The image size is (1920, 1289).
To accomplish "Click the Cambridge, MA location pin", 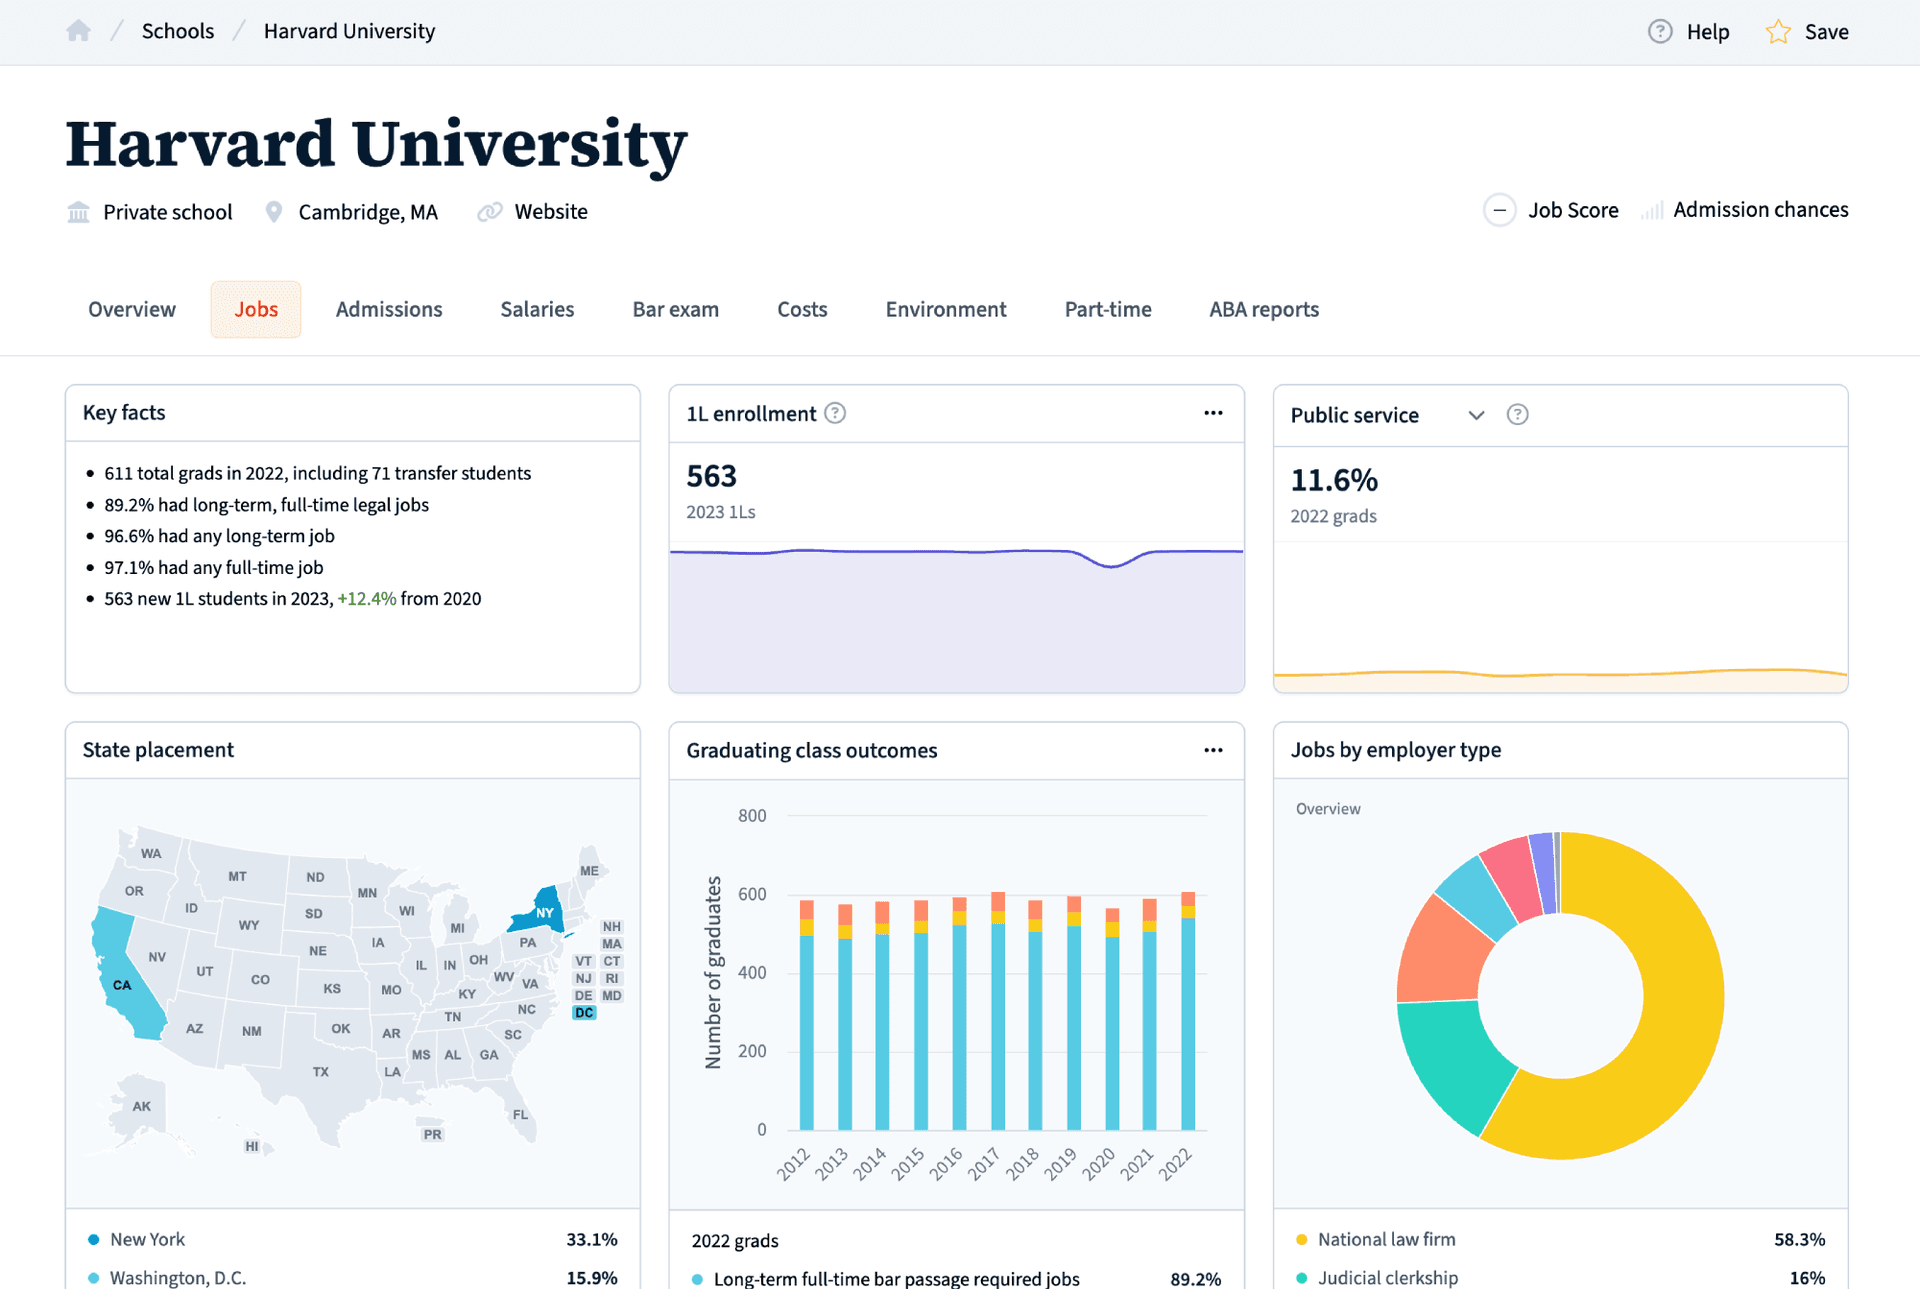I will click(x=273, y=212).
